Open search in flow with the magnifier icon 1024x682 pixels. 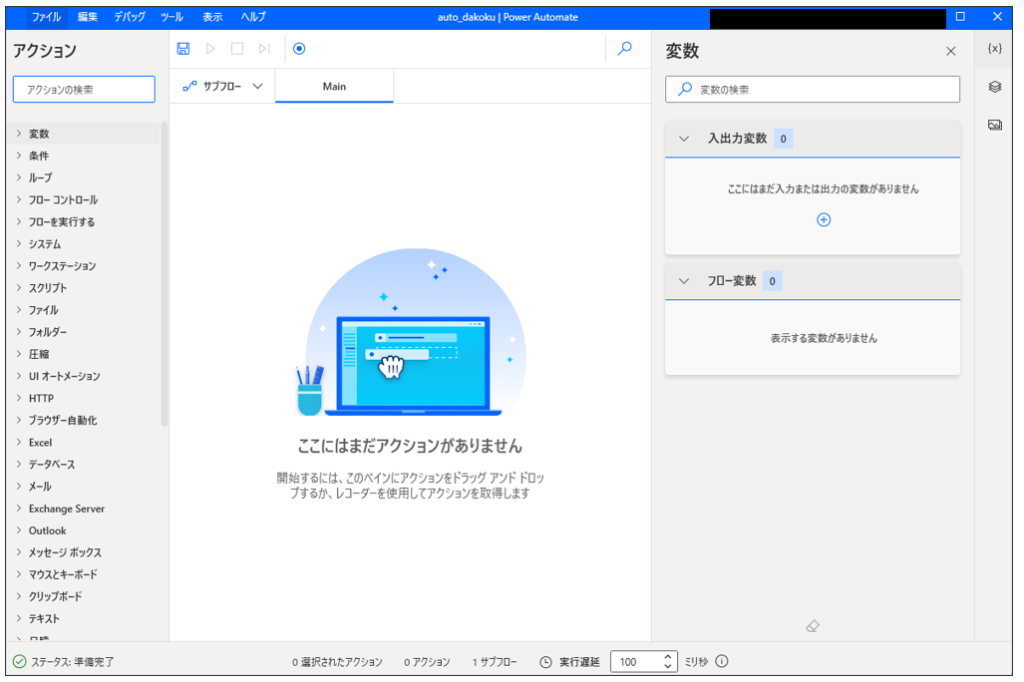click(625, 48)
